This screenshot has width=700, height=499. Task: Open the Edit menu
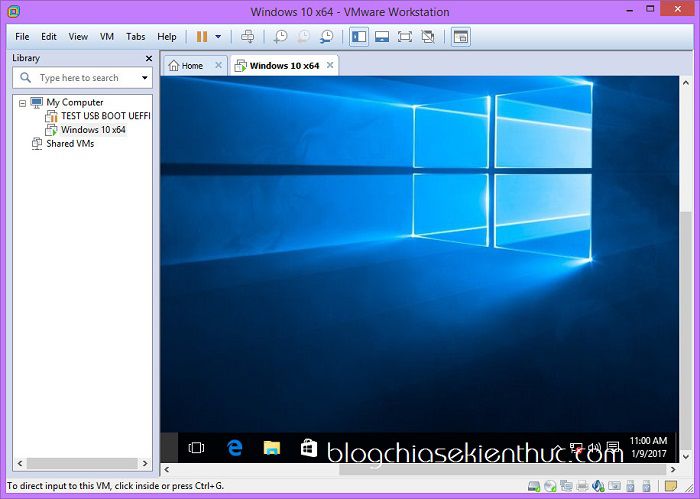[x=49, y=37]
